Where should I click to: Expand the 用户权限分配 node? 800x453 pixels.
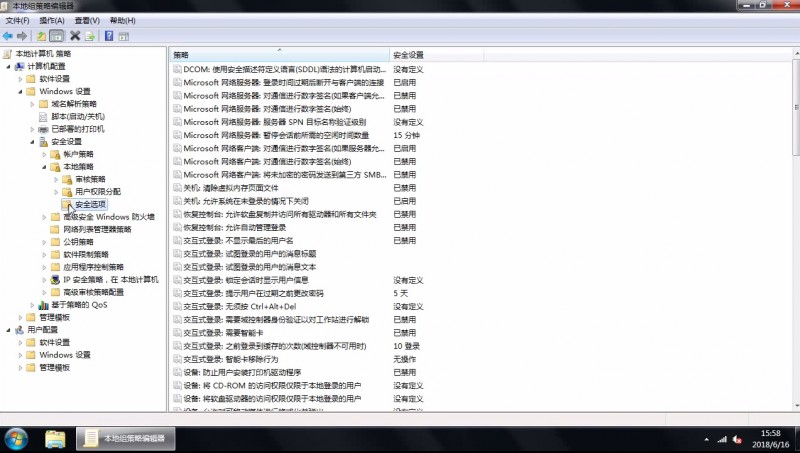pyautogui.click(x=56, y=192)
